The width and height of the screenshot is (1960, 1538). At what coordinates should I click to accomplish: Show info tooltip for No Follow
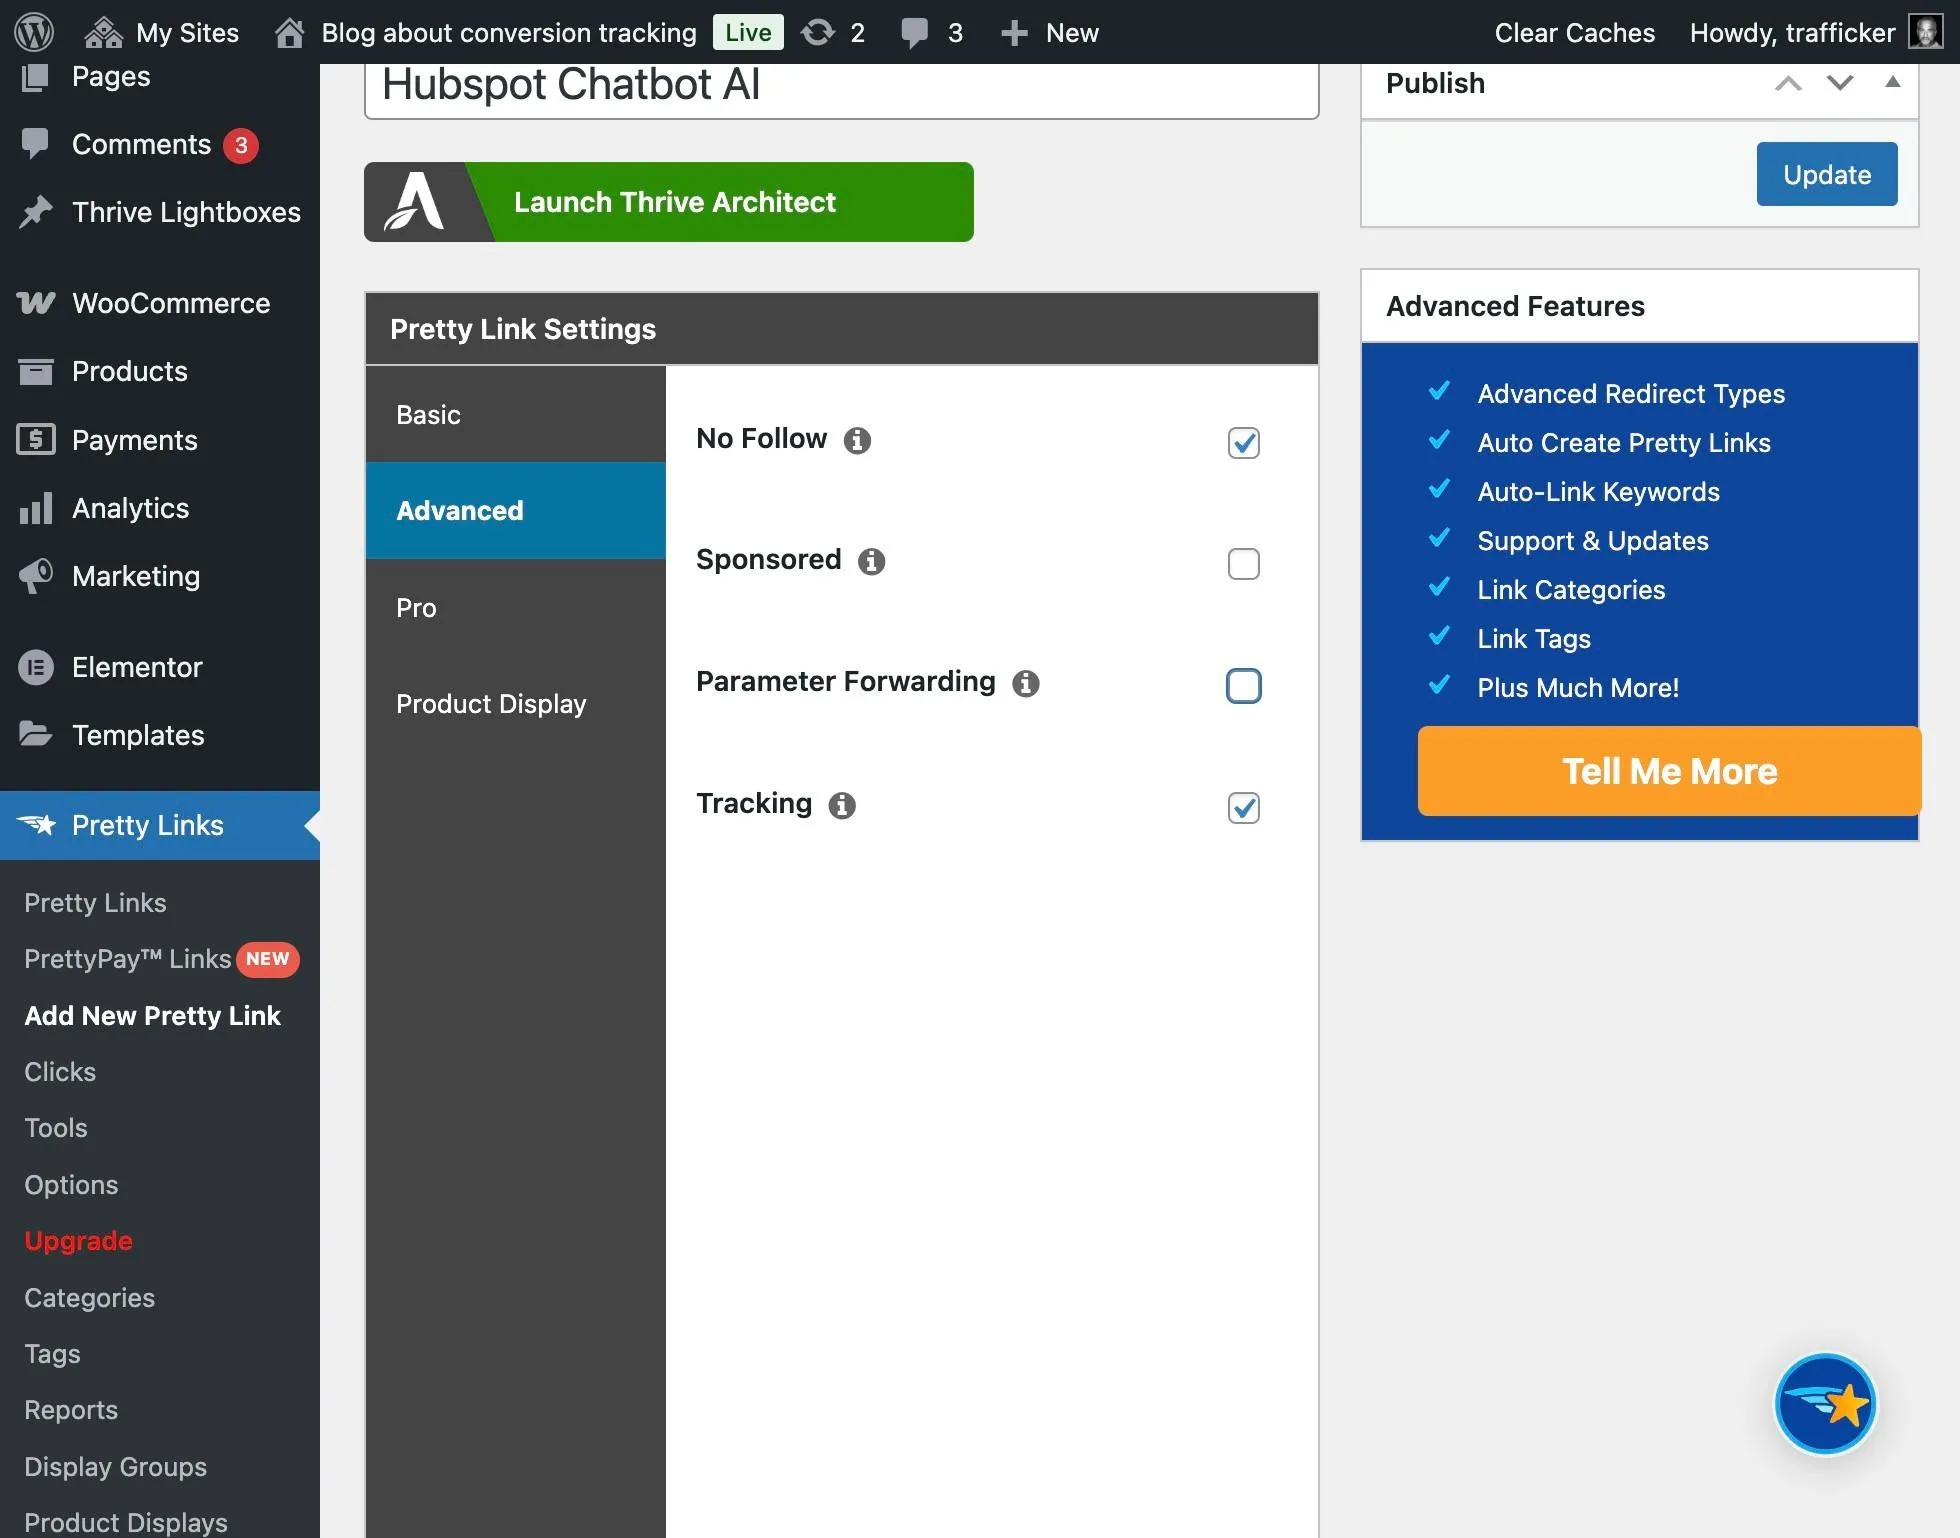tap(857, 440)
